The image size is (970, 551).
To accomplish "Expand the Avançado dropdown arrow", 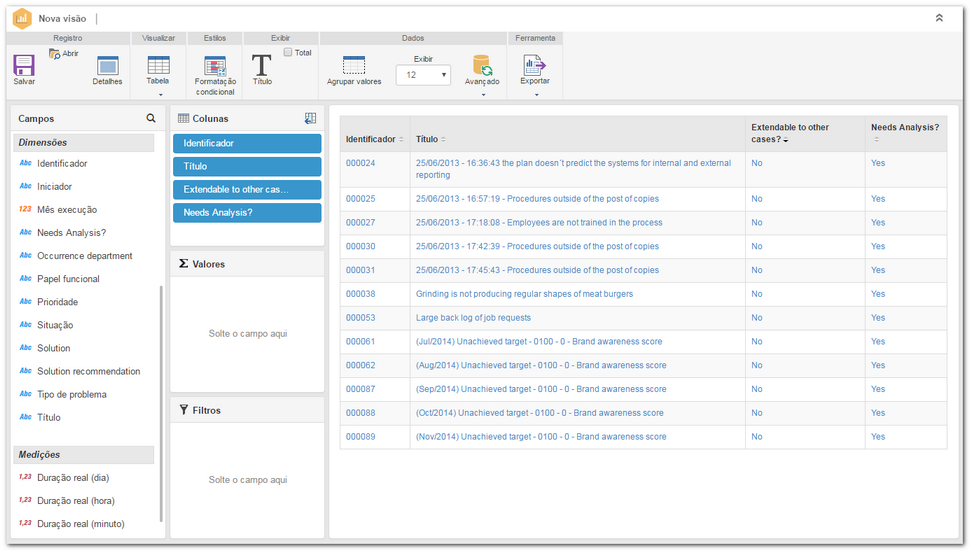I will coord(483,95).
